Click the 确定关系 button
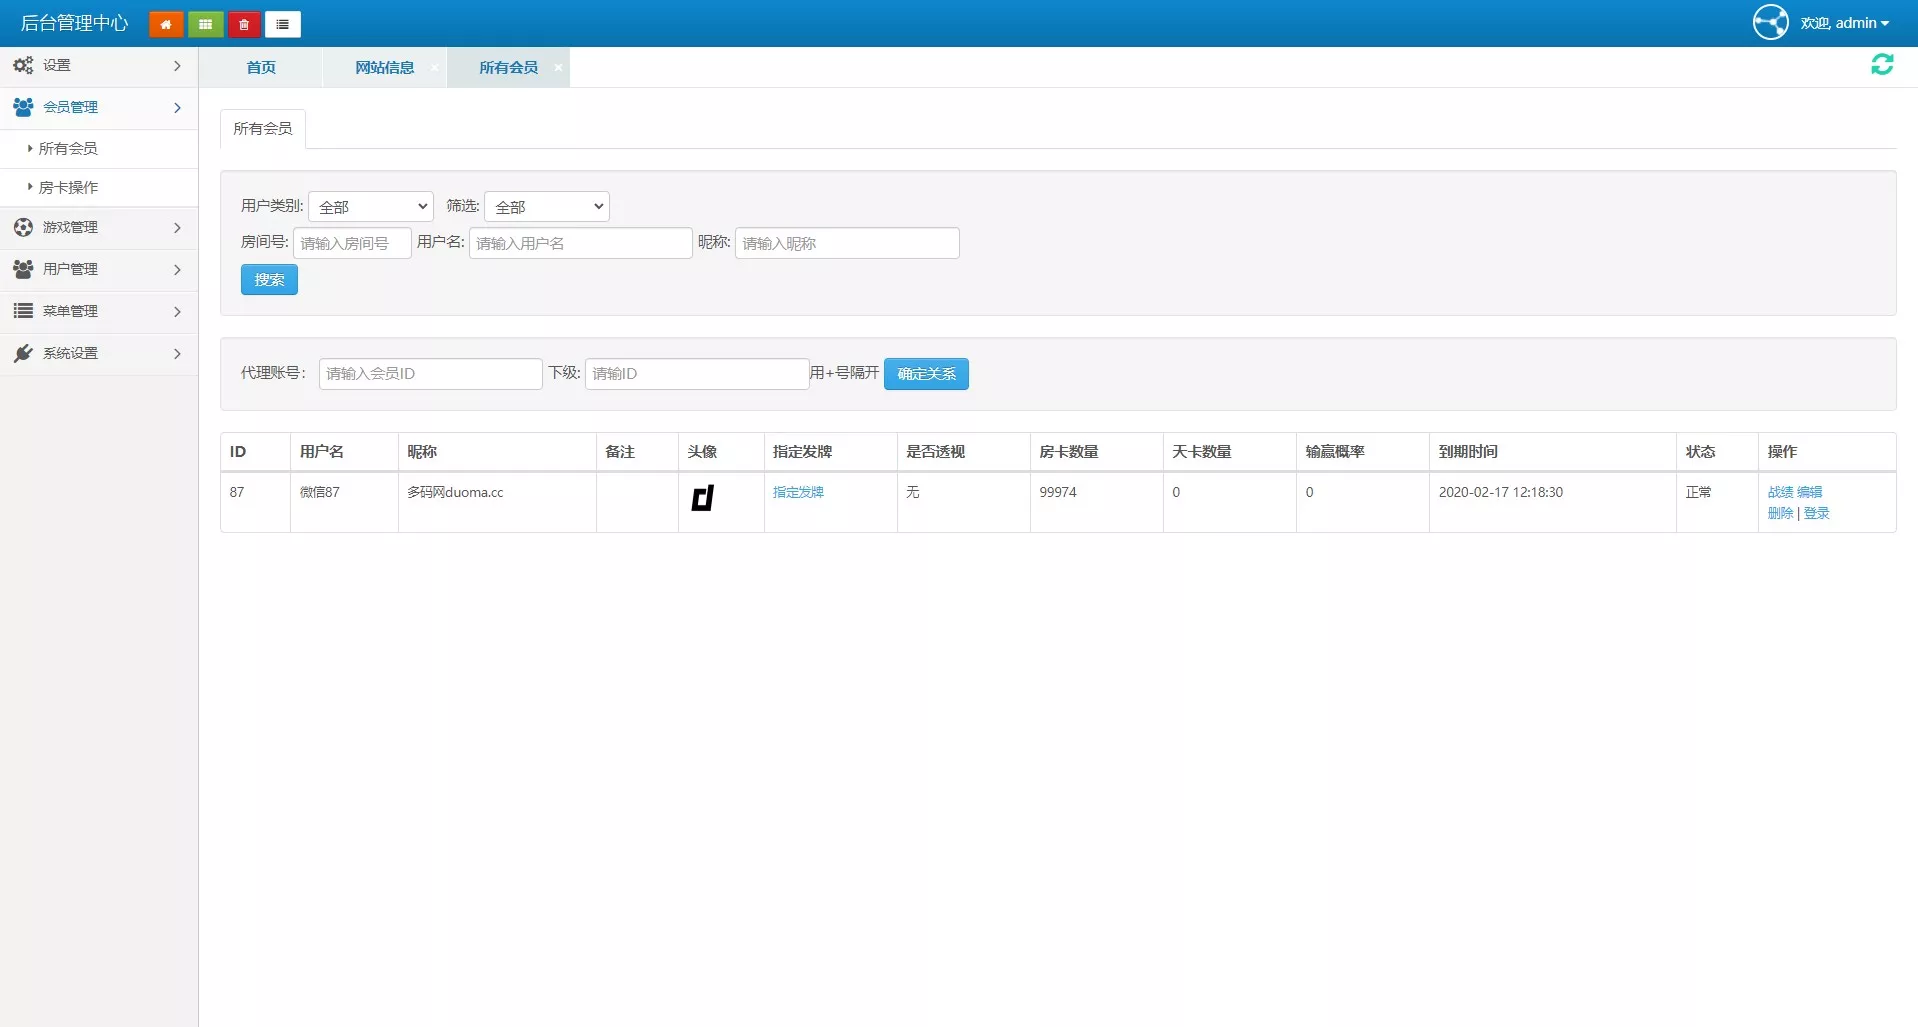1918x1027 pixels. point(926,374)
